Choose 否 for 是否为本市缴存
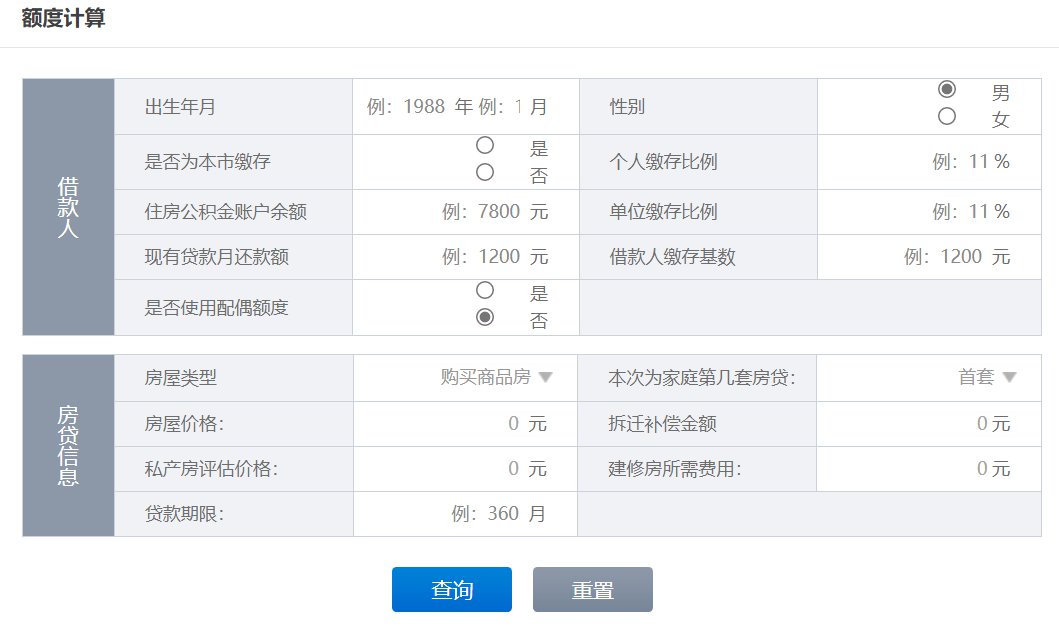 coord(485,172)
